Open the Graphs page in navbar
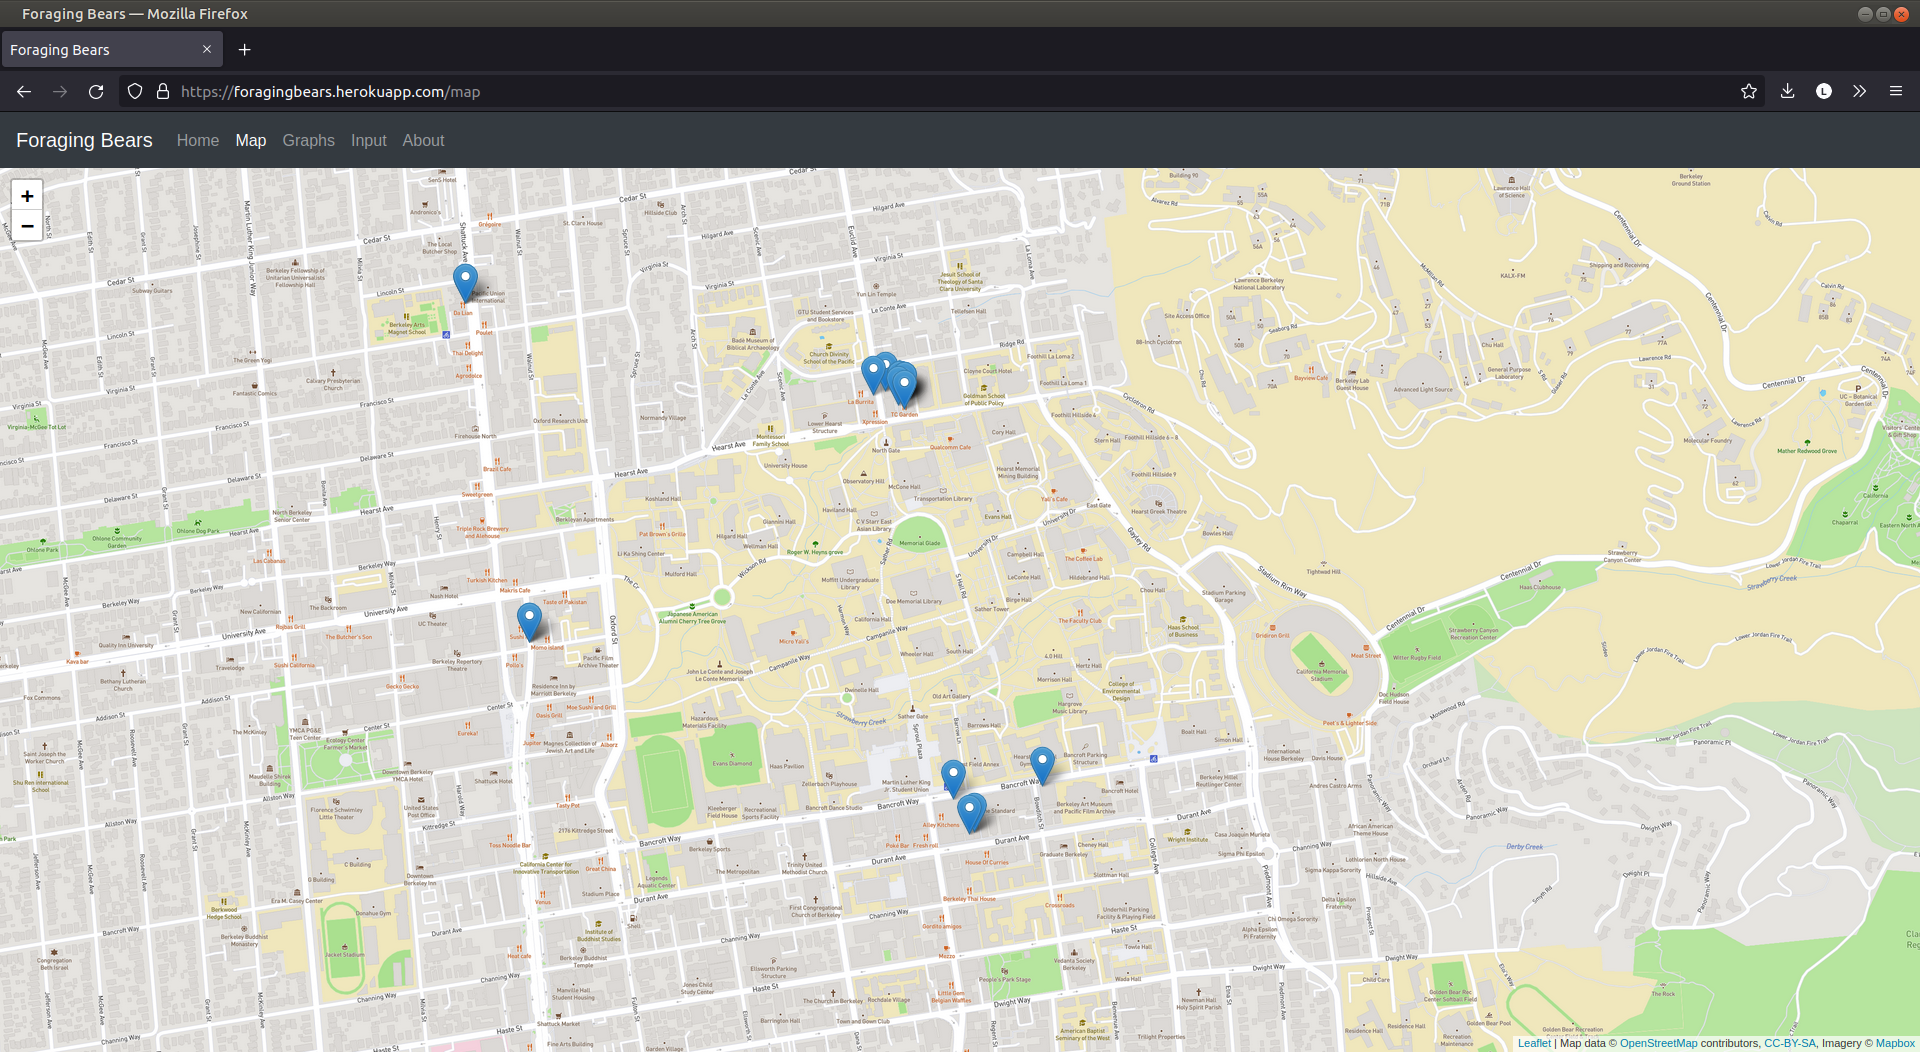Viewport: 1920px width, 1052px height. pyautogui.click(x=308, y=140)
